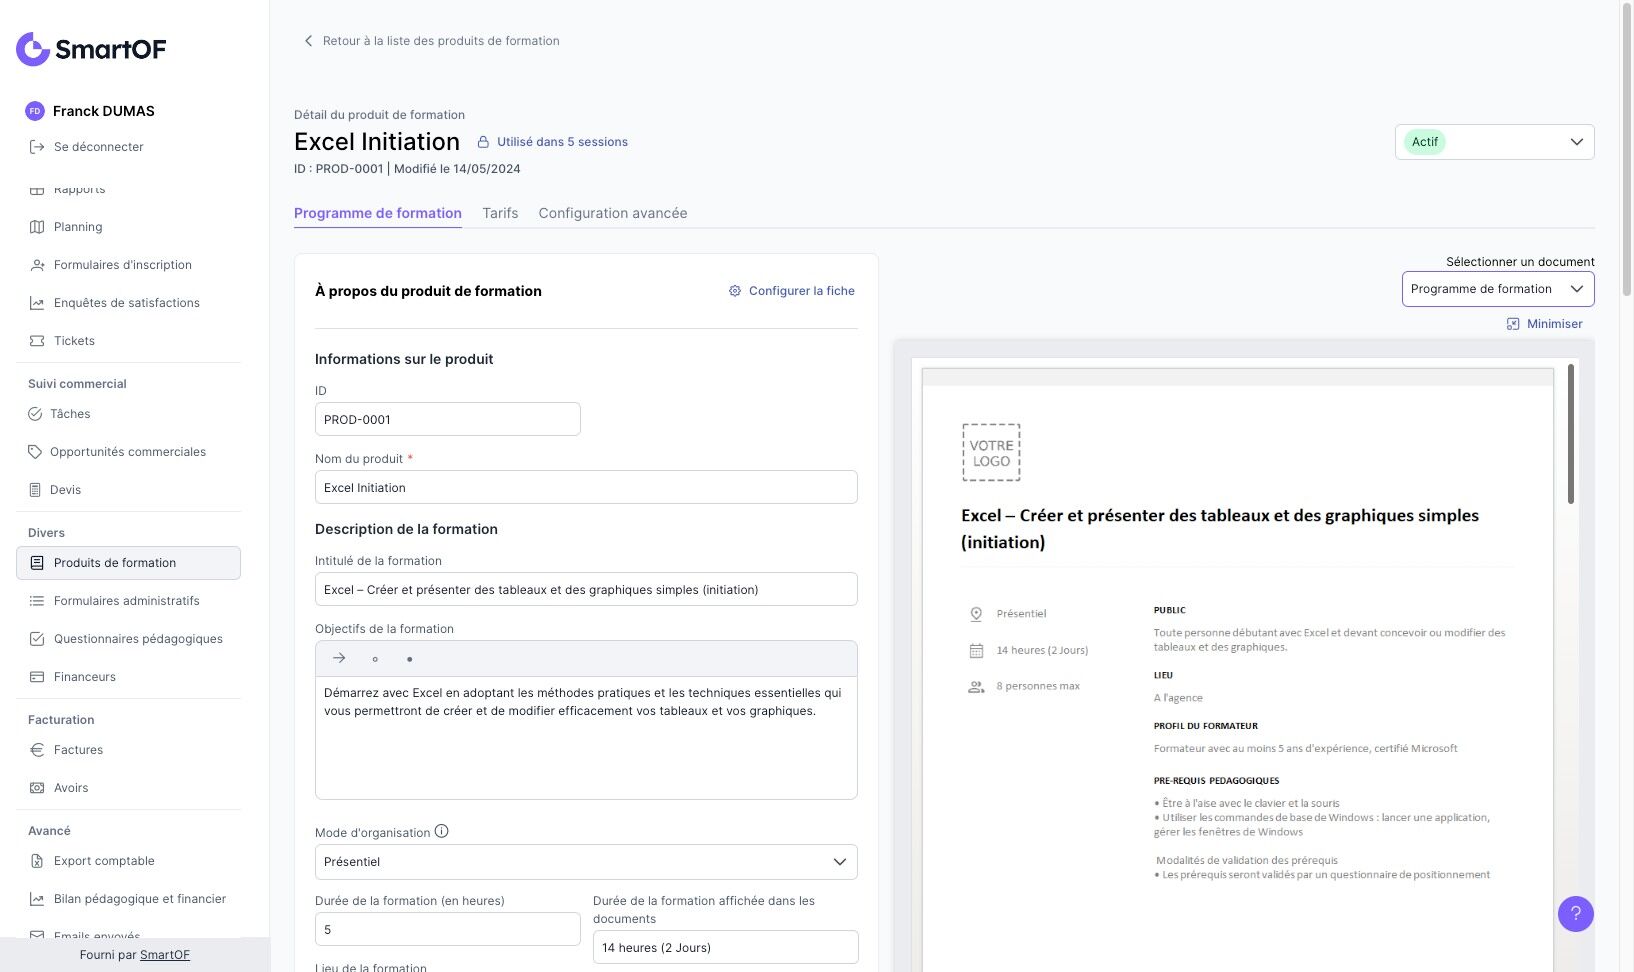Screen dimensions: 1634x972
Task: Click the 'À propos du produit de formation' heading
Action: (428, 291)
